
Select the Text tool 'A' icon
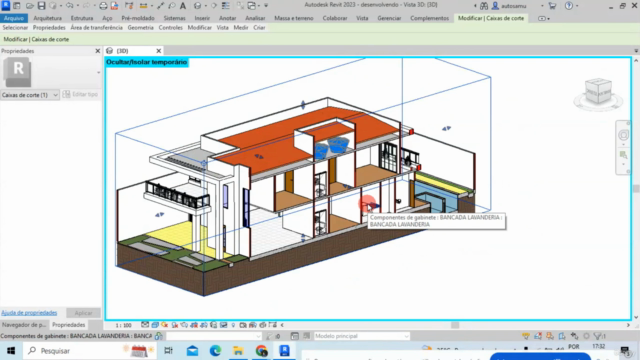[x=183, y=6]
